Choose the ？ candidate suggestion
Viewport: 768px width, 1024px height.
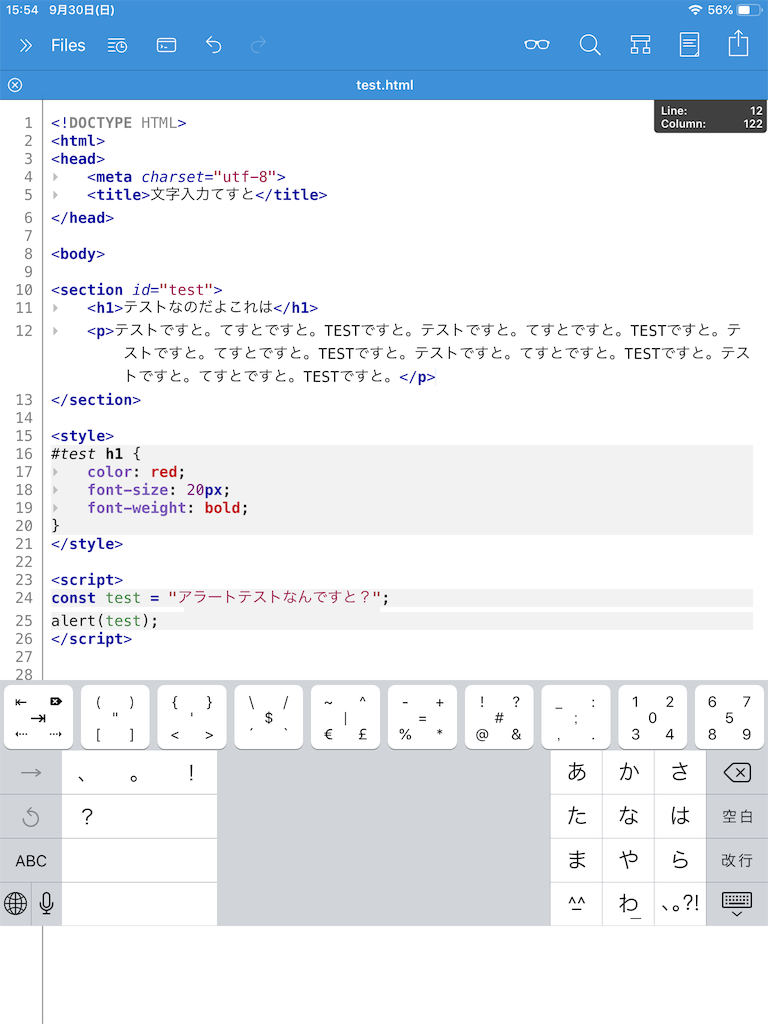click(x=87, y=816)
